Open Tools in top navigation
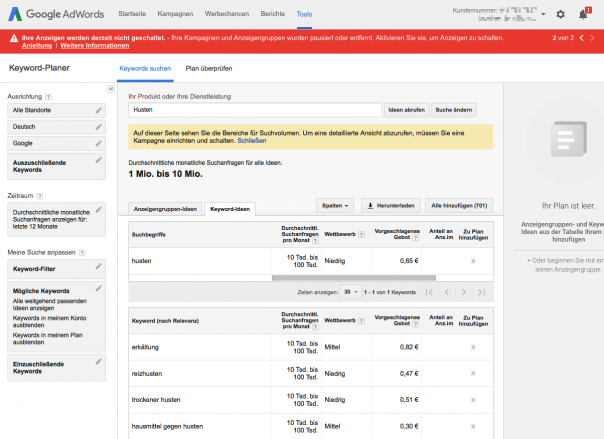Viewport: 604px width, 439px height. (x=304, y=14)
